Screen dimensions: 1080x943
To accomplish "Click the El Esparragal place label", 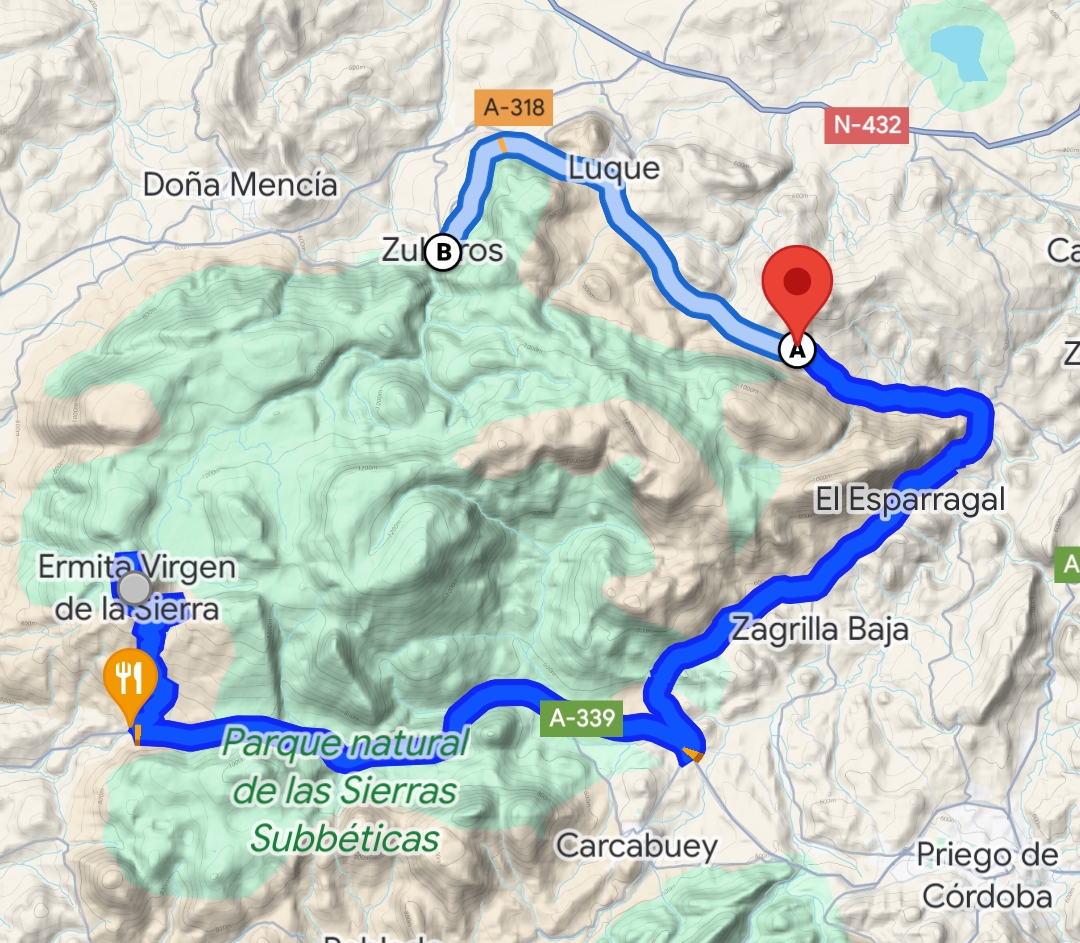I will pos(910,499).
